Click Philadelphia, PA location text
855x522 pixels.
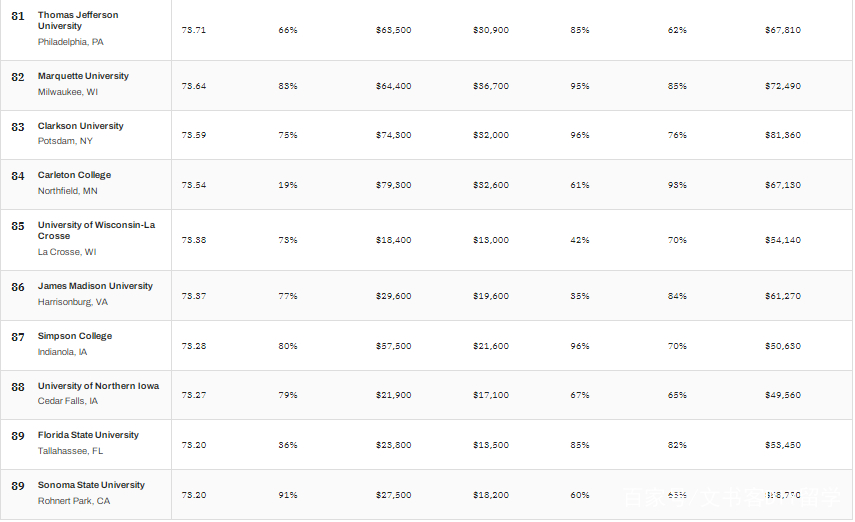point(70,42)
